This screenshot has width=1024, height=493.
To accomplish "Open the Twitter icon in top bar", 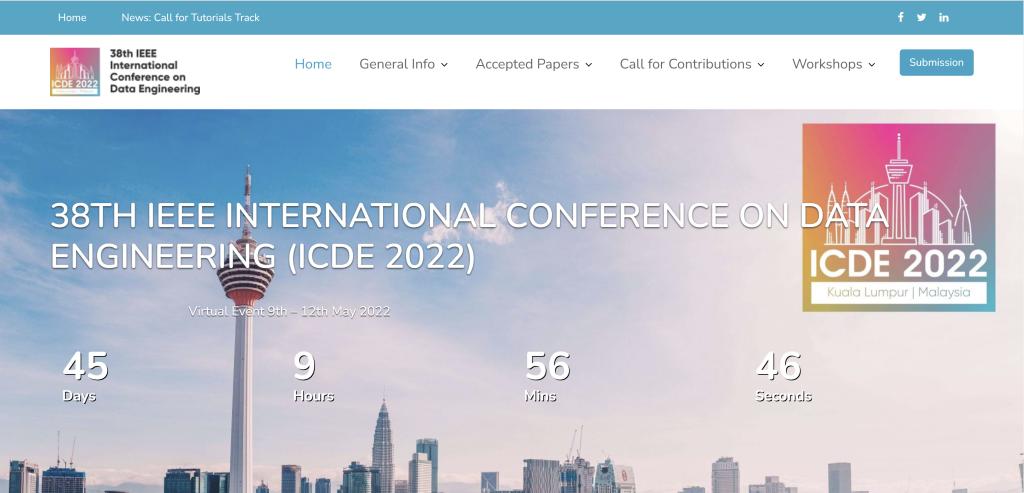I will pos(921,18).
